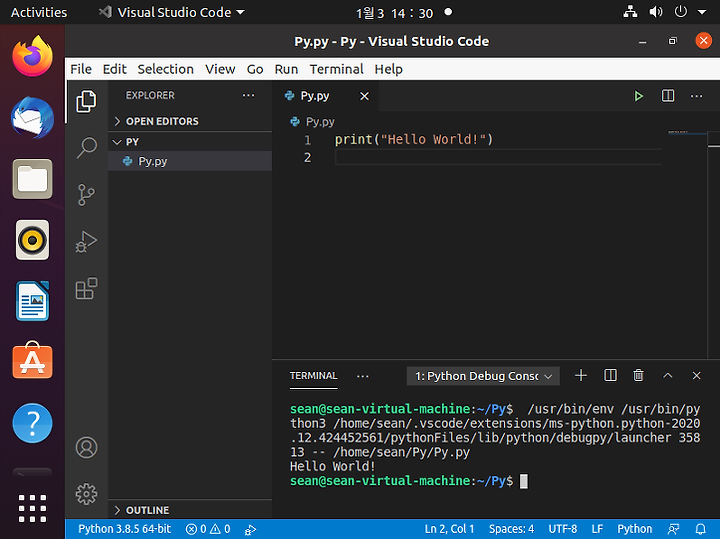Open notifications bell in status bar
This screenshot has height=539, width=720.
701,529
